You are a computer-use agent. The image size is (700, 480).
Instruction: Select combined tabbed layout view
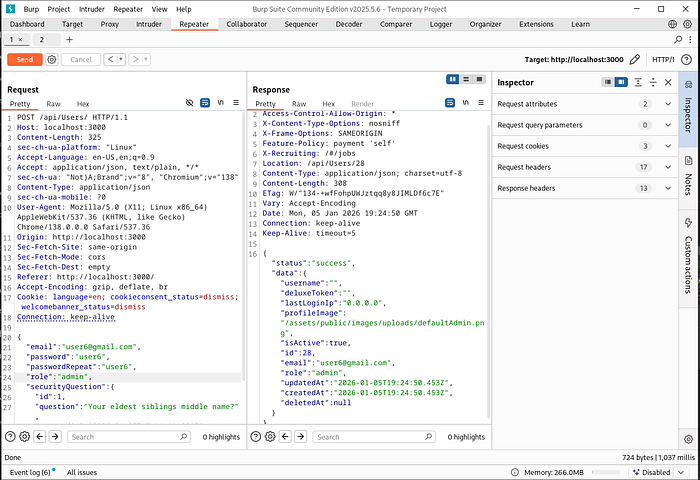pyautogui.click(x=479, y=79)
